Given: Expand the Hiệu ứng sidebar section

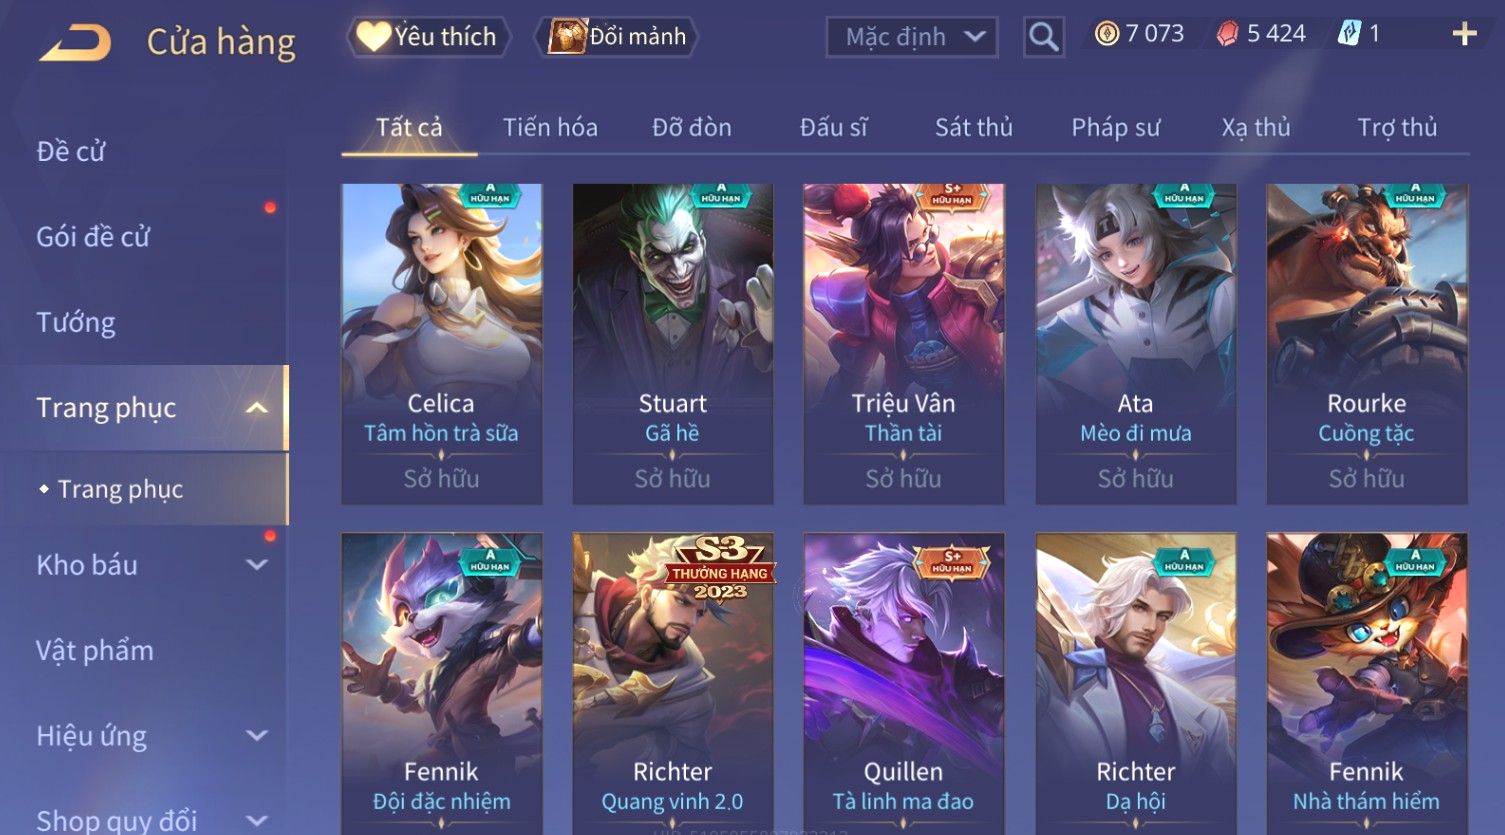Looking at the screenshot, I should tap(257, 736).
